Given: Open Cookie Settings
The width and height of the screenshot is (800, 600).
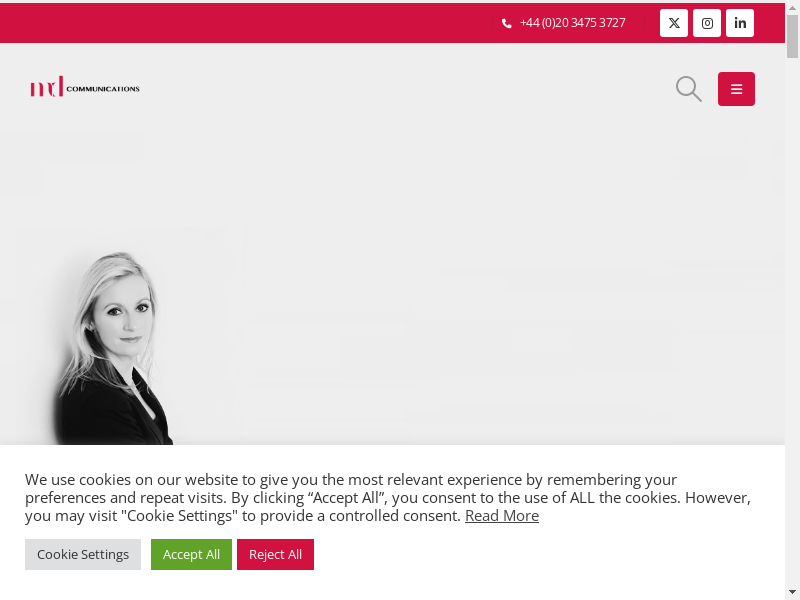Looking at the screenshot, I should tap(83, 554).
